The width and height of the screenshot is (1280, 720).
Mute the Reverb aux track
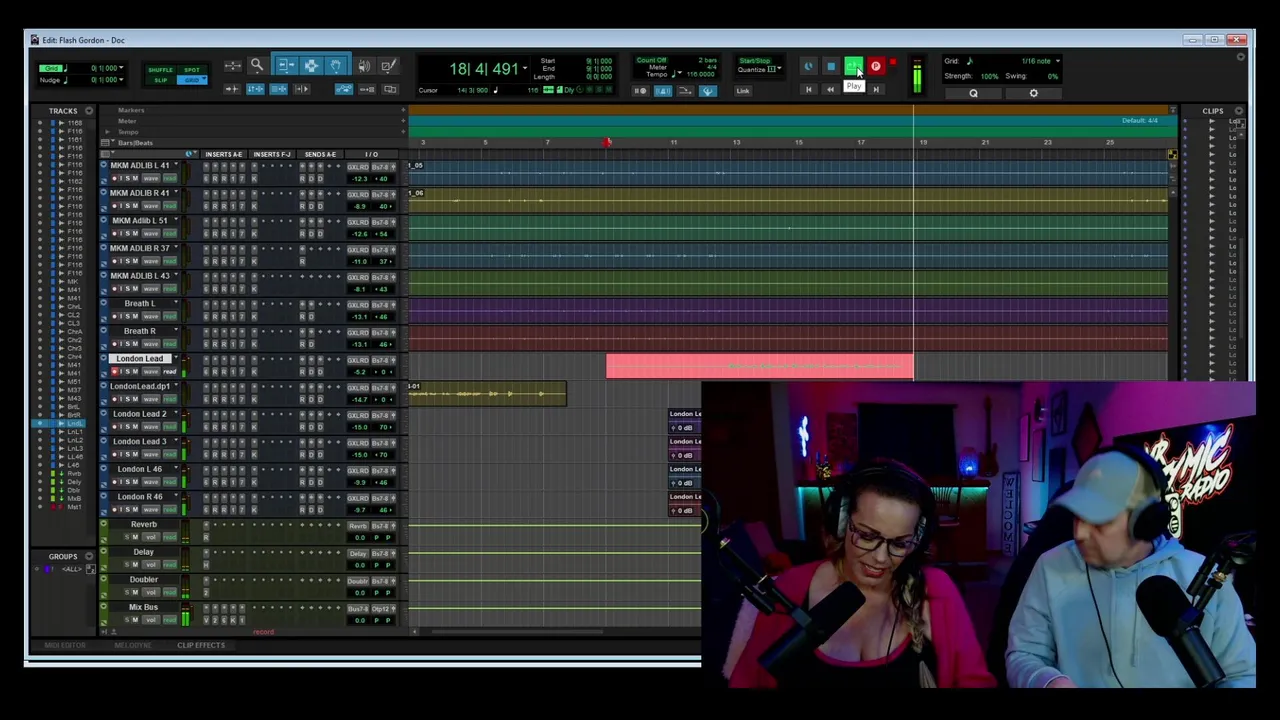click(x=135, y=537)
